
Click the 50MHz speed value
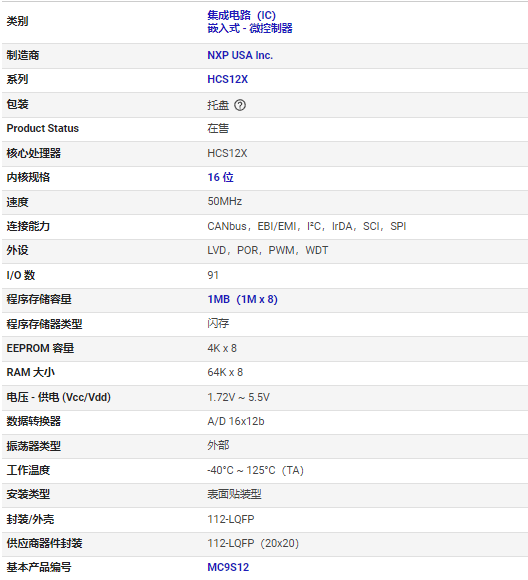tap(224, 202)
